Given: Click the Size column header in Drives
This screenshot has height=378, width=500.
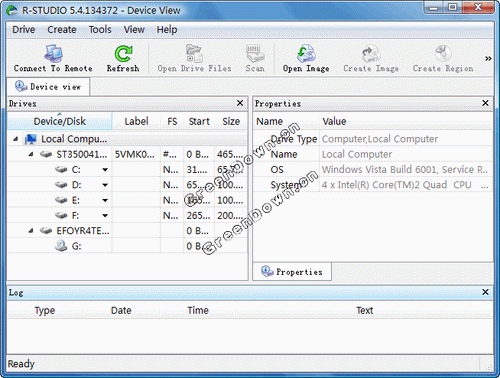Looking at the screenshot, I should coord(231,121).
